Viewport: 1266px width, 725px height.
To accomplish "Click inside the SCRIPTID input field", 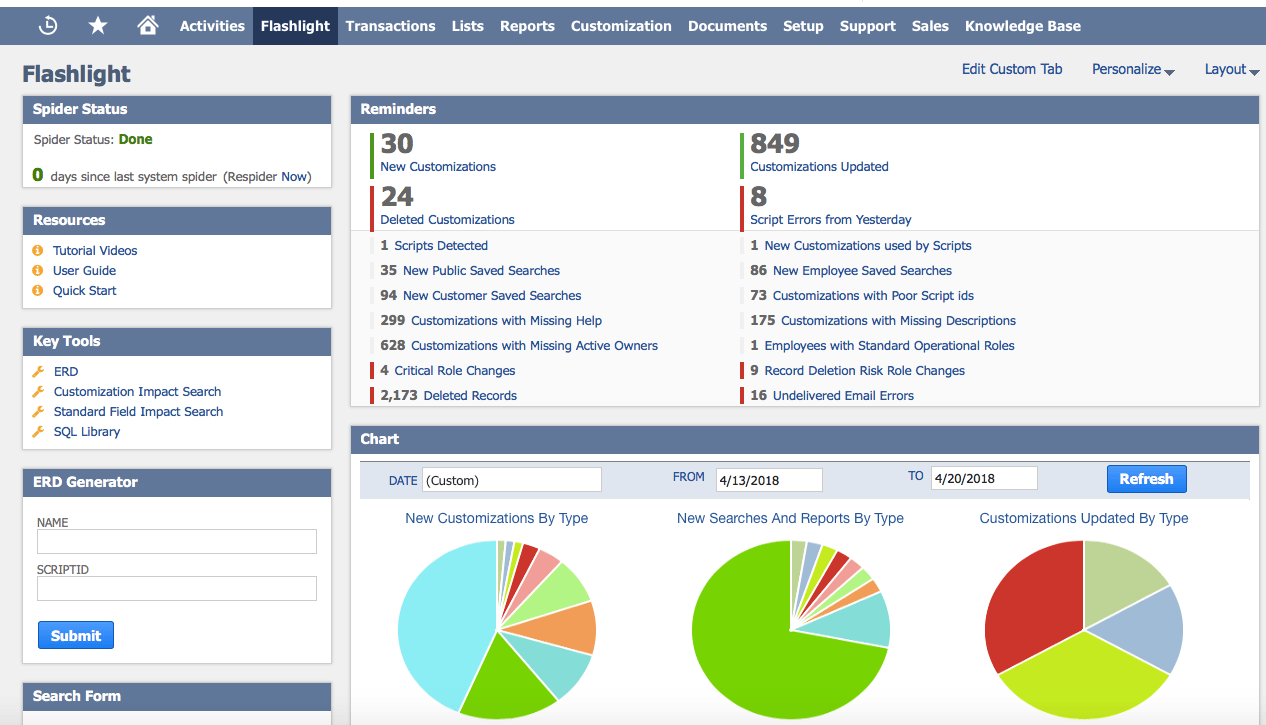I will coord(176,588).
